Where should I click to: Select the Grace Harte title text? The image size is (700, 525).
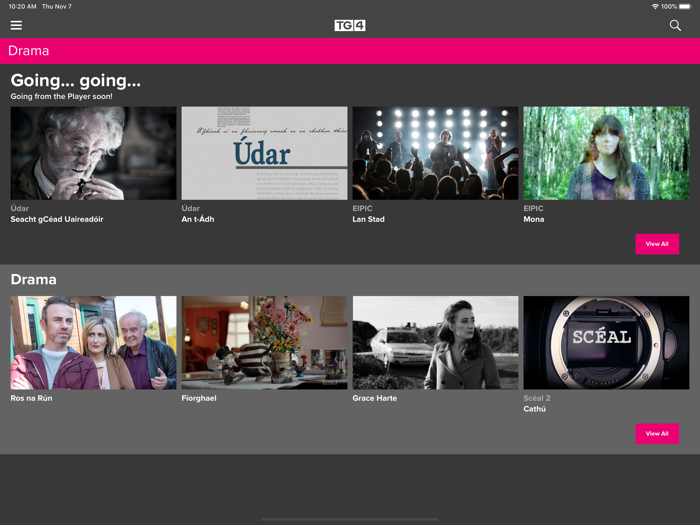[x=375, y=398]
